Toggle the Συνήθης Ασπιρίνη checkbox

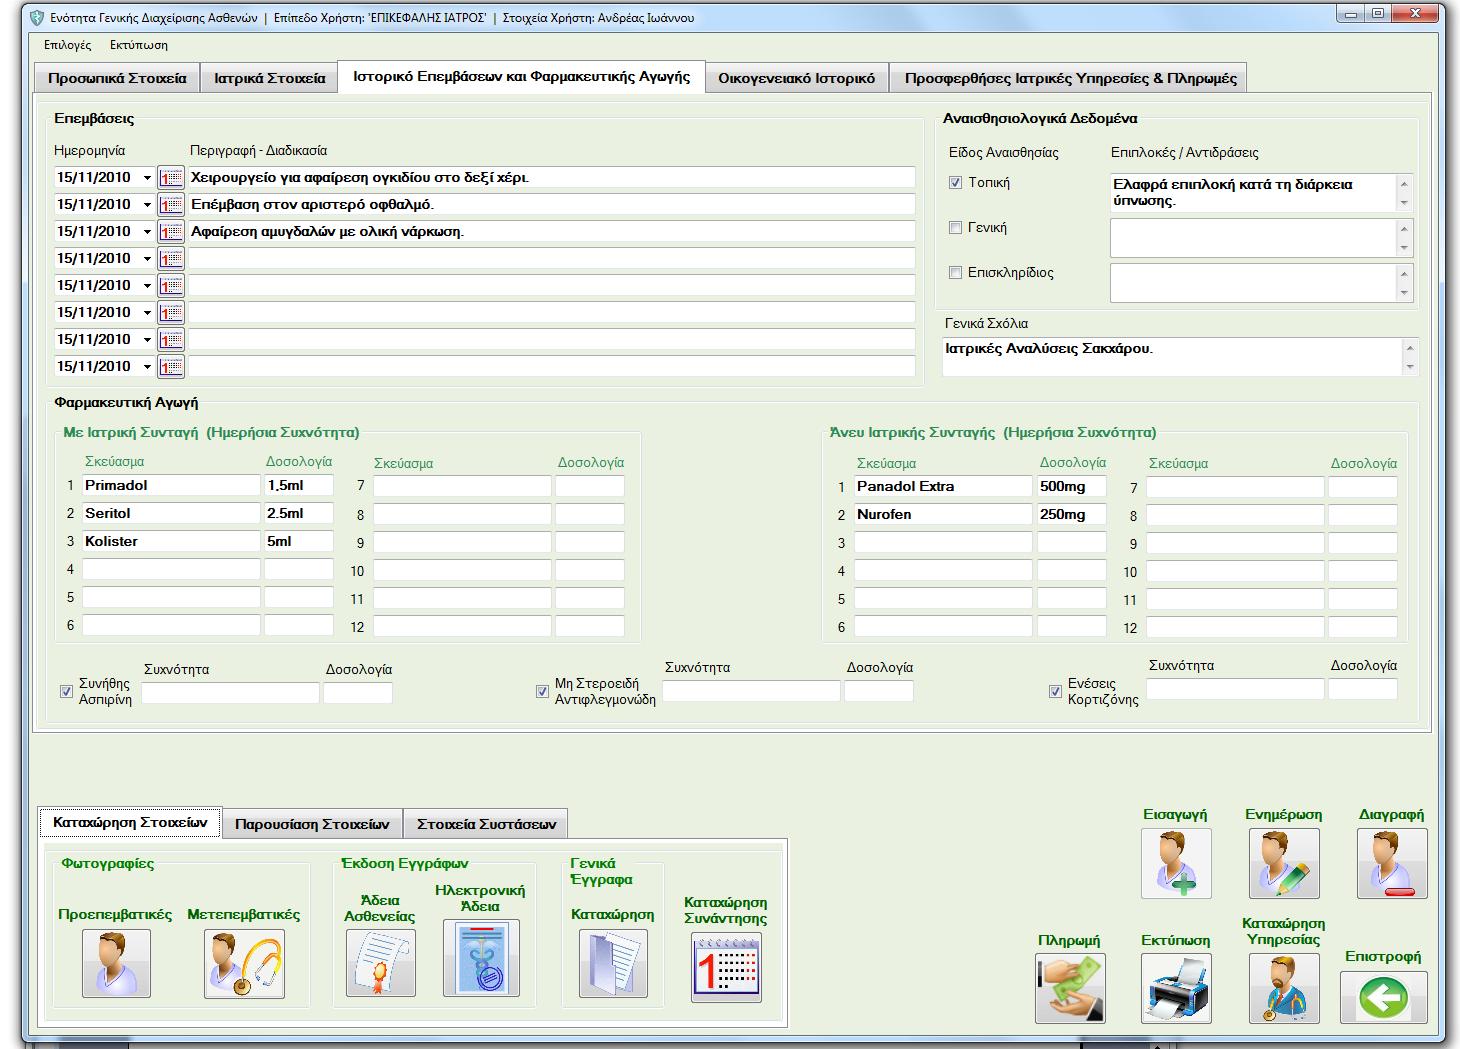coord(67,691)
